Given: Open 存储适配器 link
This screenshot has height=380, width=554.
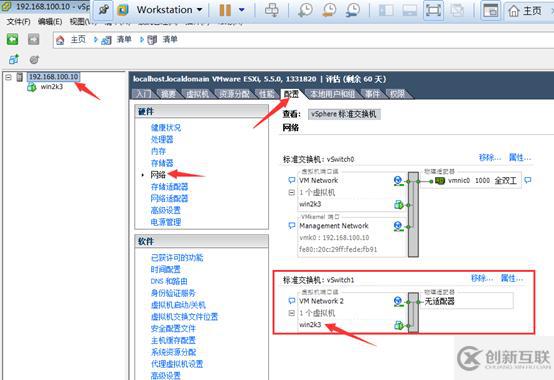Looking at the screenshot, I should [170, 186].
